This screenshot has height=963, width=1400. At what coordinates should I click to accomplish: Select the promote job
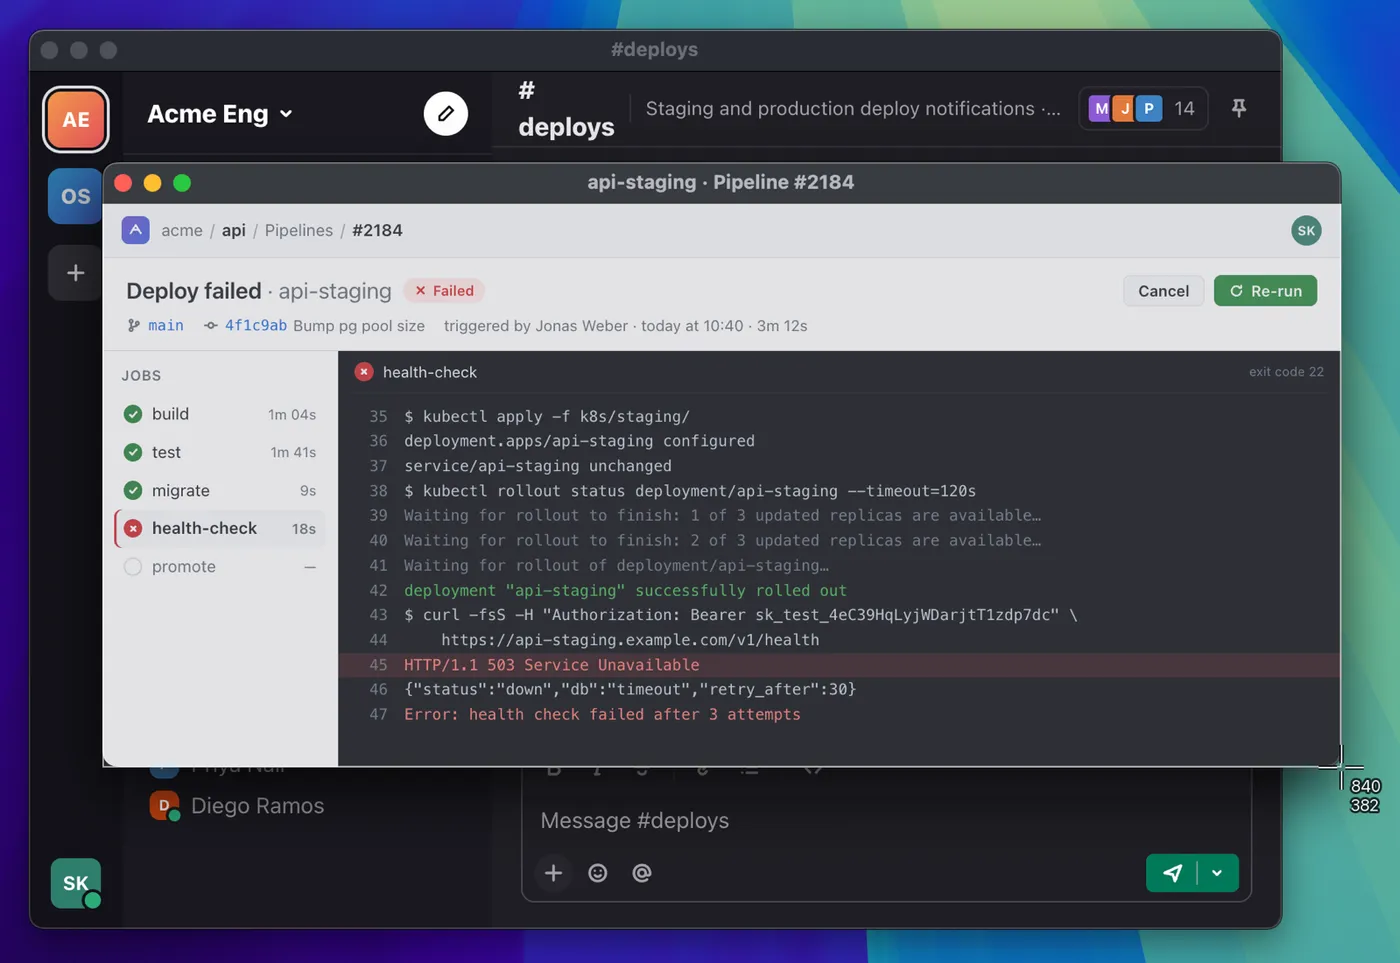tap(220, 566)
